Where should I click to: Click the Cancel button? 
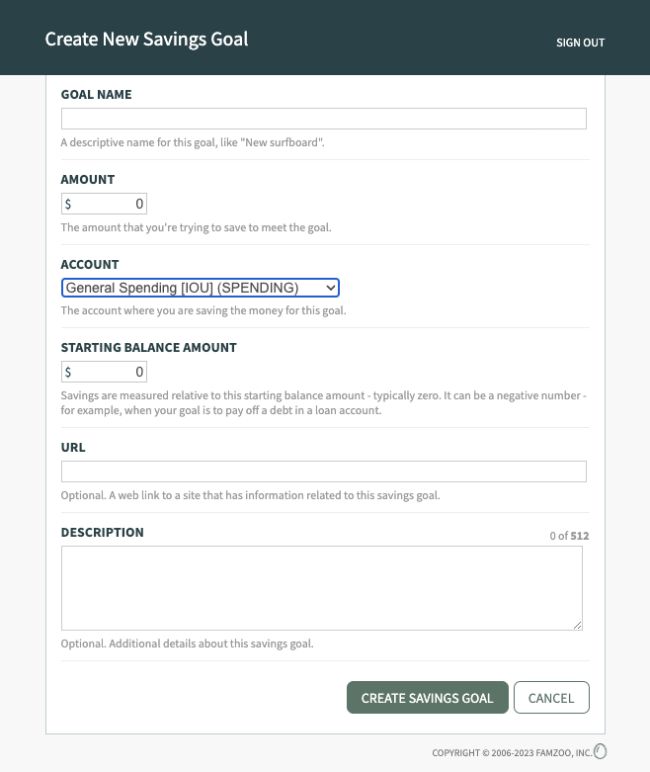552,697
